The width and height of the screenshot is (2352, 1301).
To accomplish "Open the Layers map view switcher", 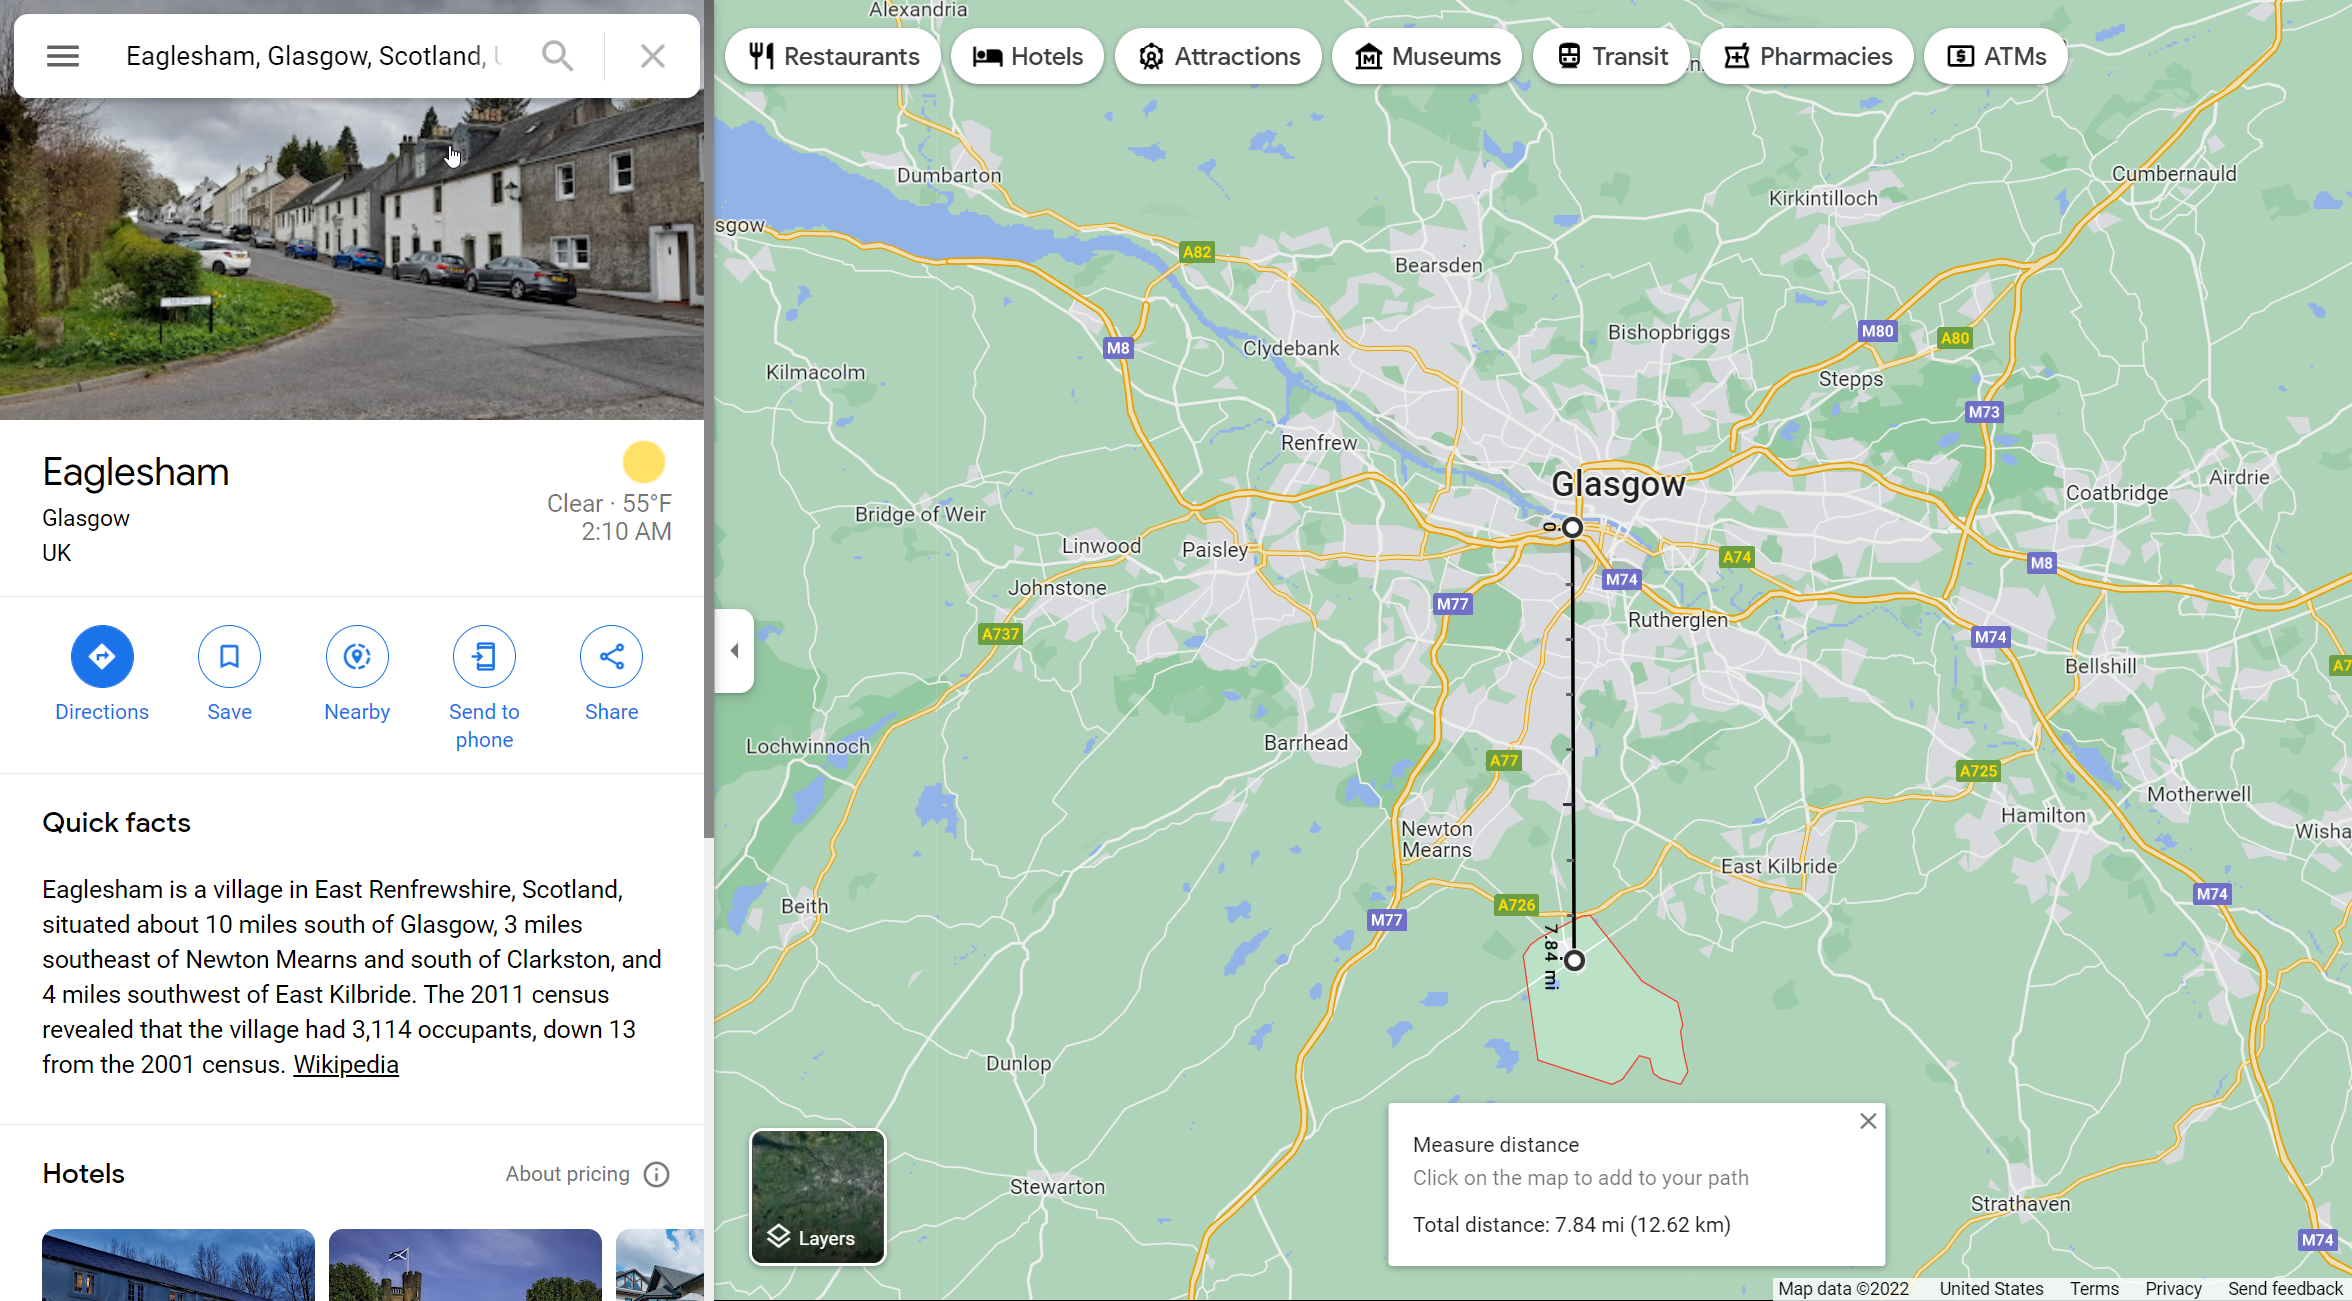I will [818, 1197].
